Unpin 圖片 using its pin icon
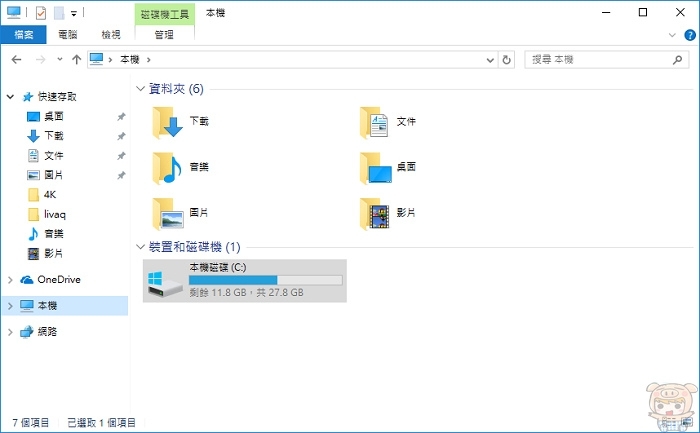The image size is (700, 433). (x=121, y=175)
